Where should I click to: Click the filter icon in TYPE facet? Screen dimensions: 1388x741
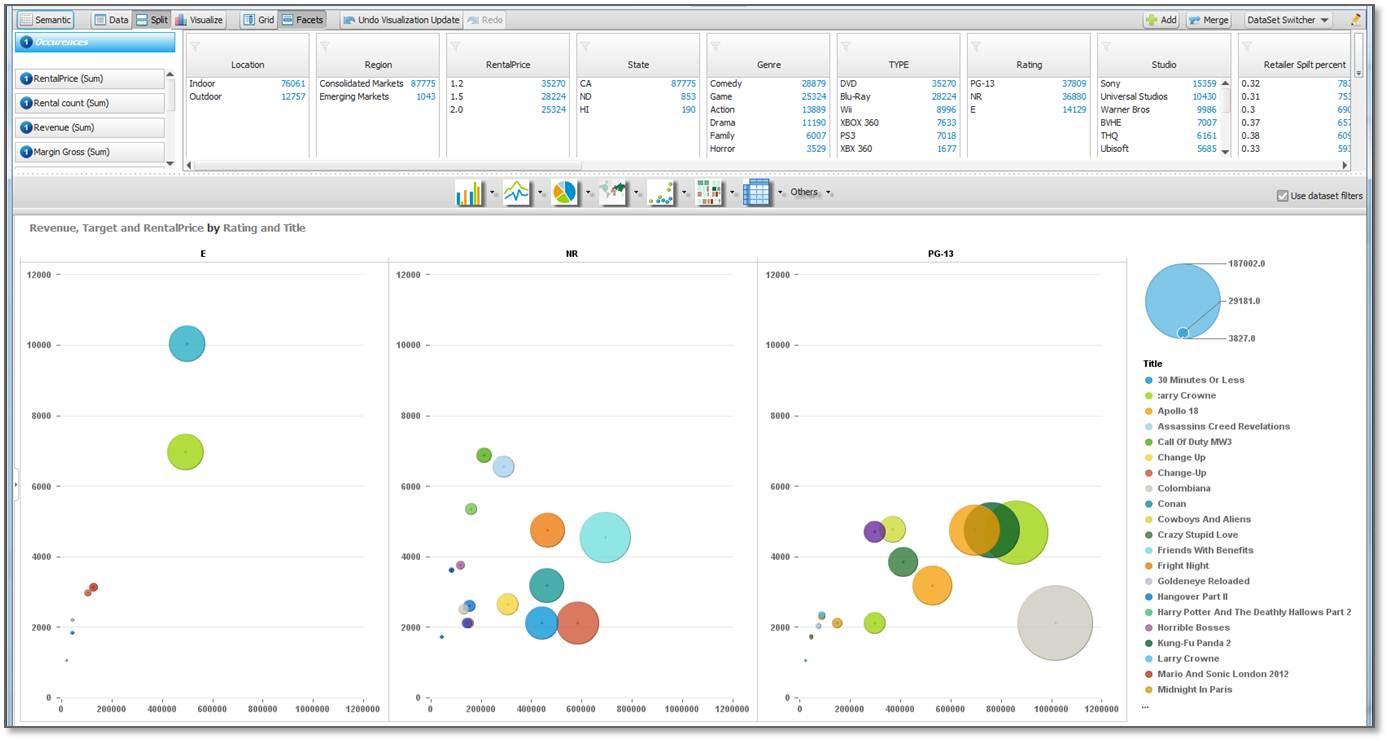coord(845,46)
